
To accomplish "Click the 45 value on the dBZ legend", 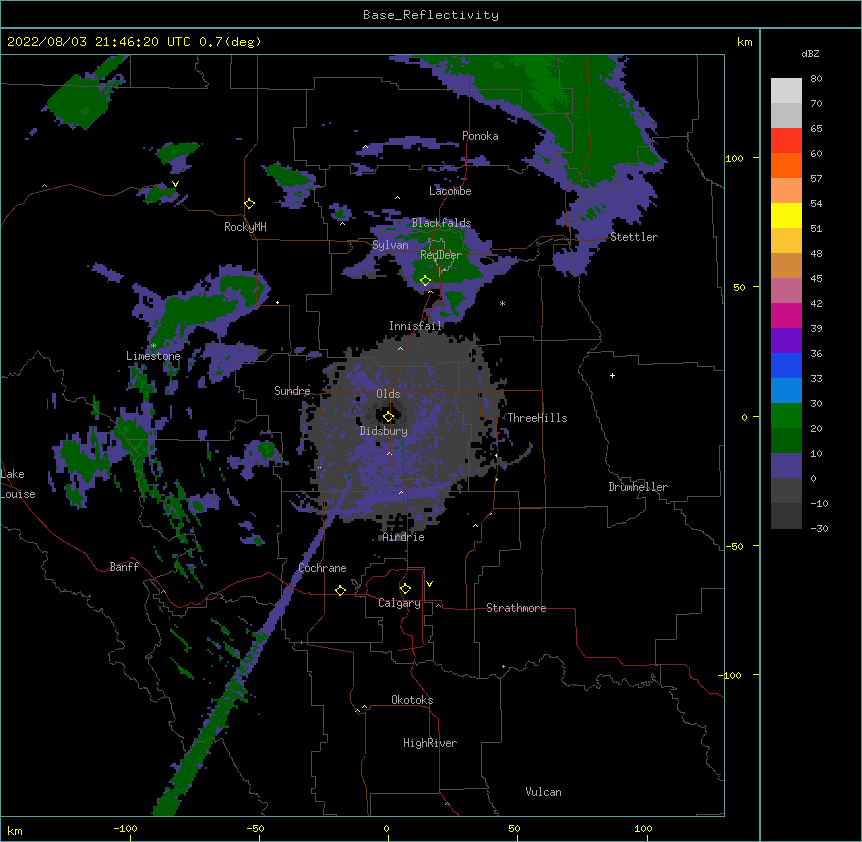I will pos(816,279).
